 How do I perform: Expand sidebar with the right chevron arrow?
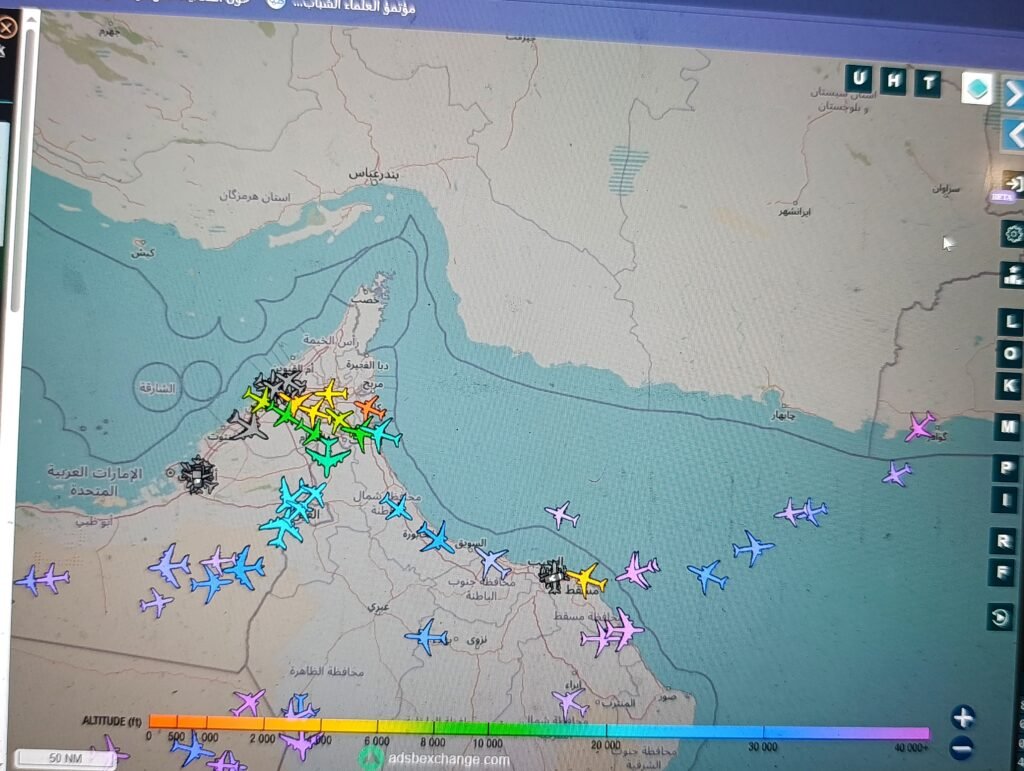[x=1013, y=94]
